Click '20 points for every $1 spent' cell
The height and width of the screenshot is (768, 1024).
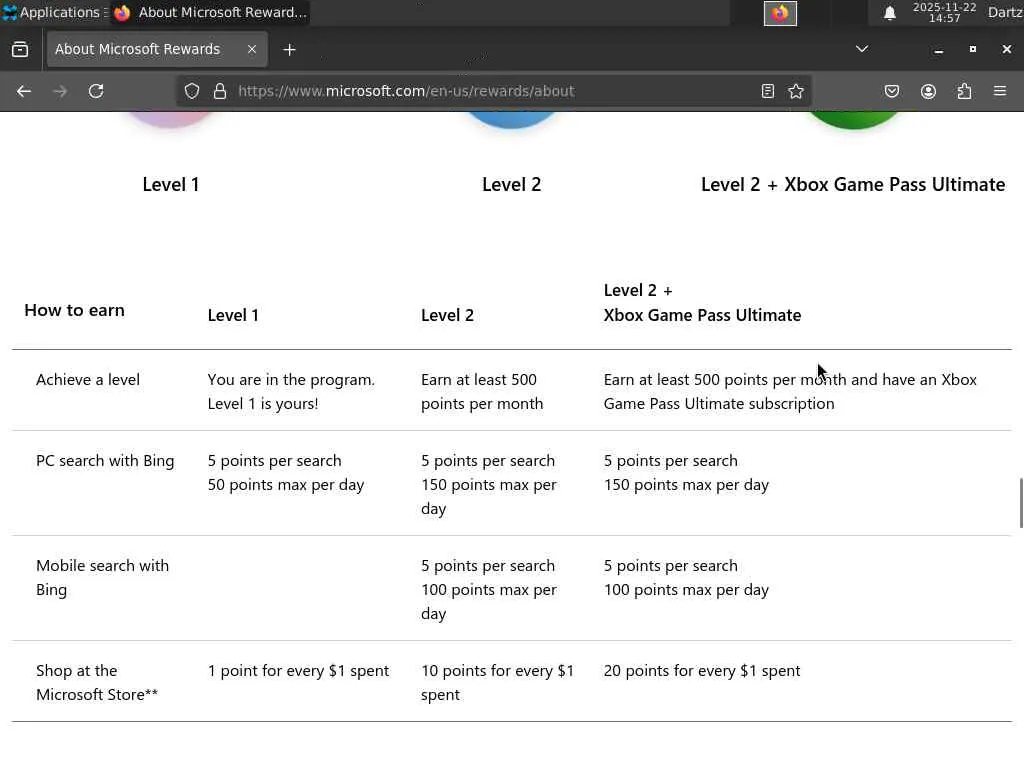[702, 671]
